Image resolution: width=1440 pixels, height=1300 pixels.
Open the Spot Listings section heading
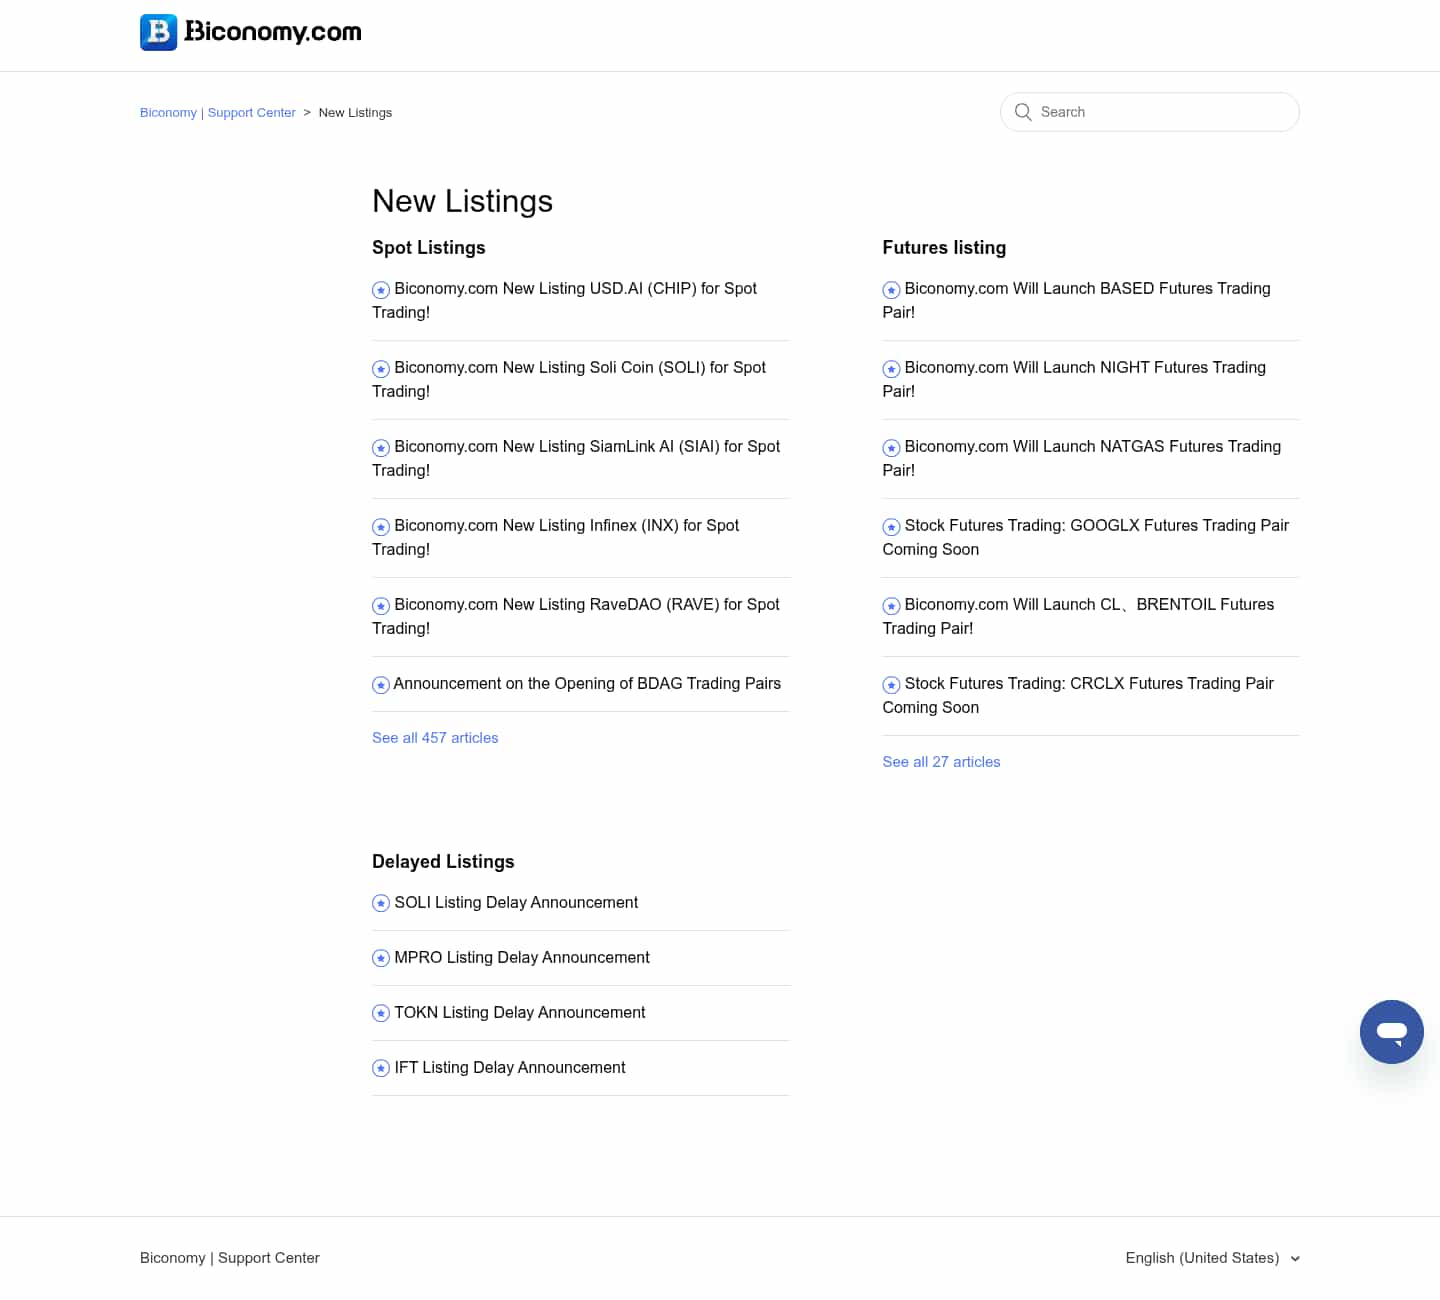pos(428,248)
